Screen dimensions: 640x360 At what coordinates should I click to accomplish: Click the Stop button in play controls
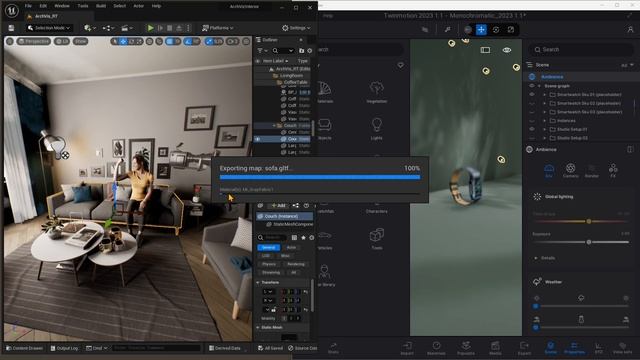click(x=169, y=28)
